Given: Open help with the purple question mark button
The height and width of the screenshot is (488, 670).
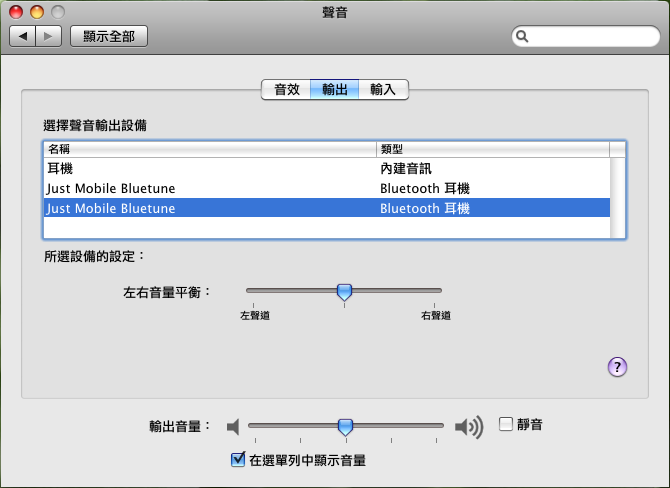Looking at the screenshot, I should pos(617,367).
